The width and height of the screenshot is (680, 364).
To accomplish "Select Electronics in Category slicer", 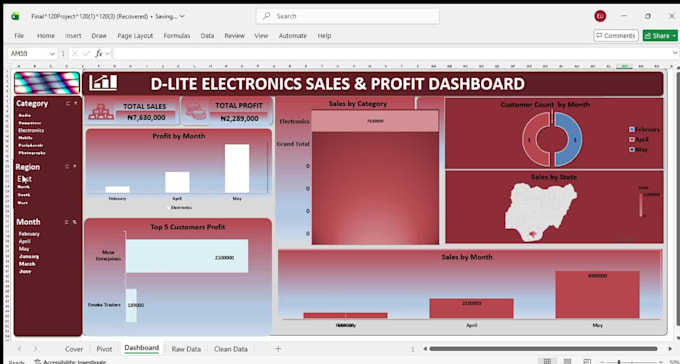I will click(x=31, y=130).
